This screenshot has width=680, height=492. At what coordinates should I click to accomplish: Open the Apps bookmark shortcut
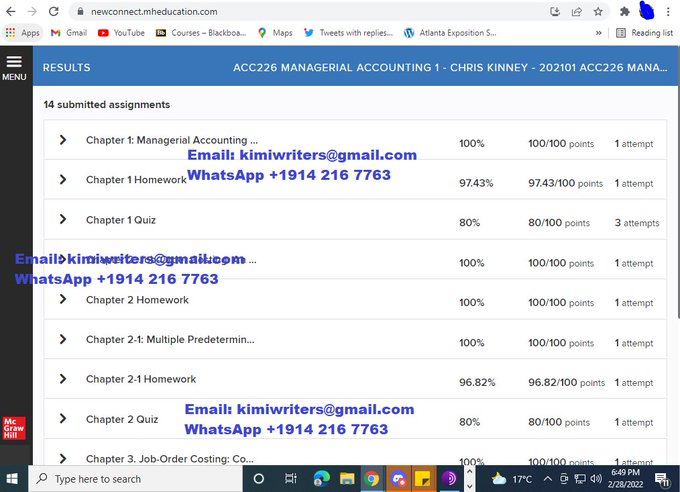click(23, 33)
